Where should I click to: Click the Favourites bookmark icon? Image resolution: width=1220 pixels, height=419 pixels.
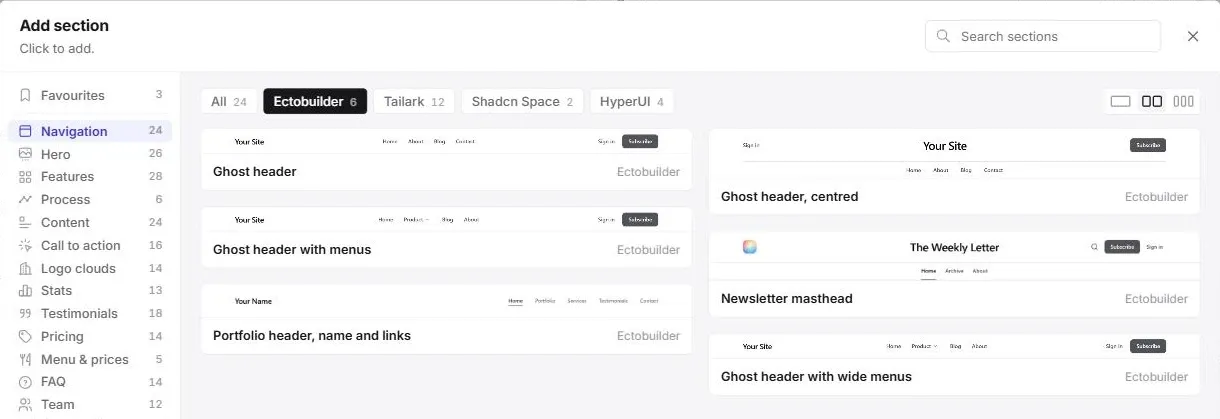tap(25, 95)
